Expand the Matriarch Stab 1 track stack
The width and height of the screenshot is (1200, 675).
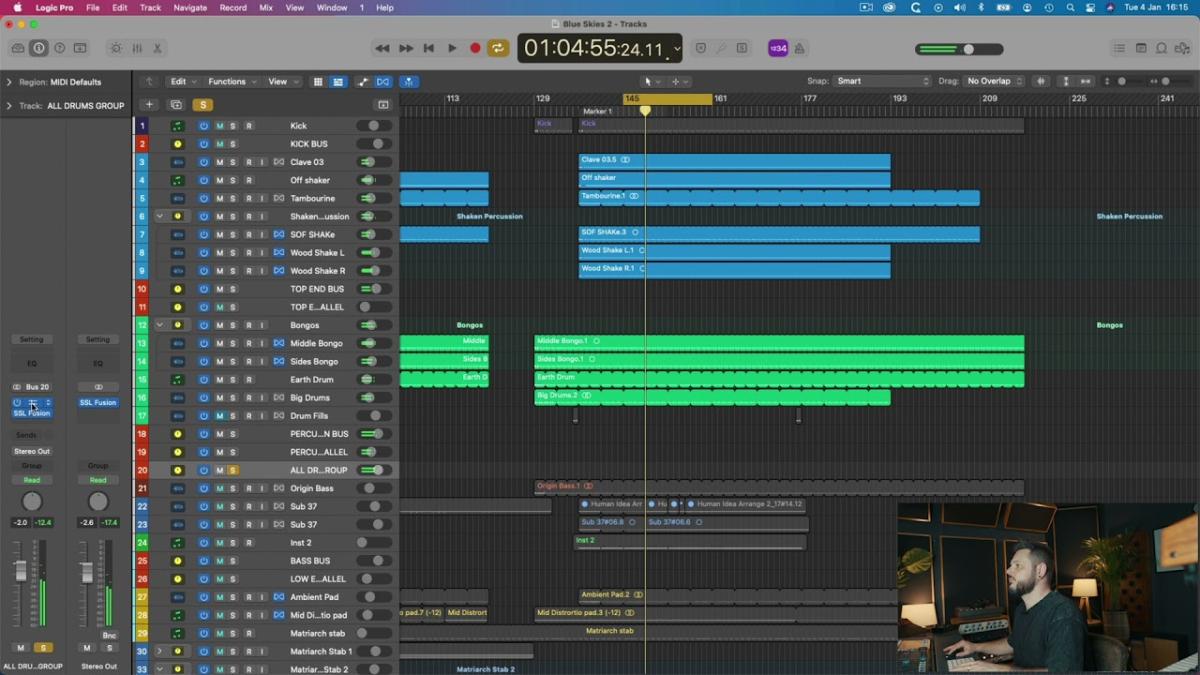click(159, 651)
